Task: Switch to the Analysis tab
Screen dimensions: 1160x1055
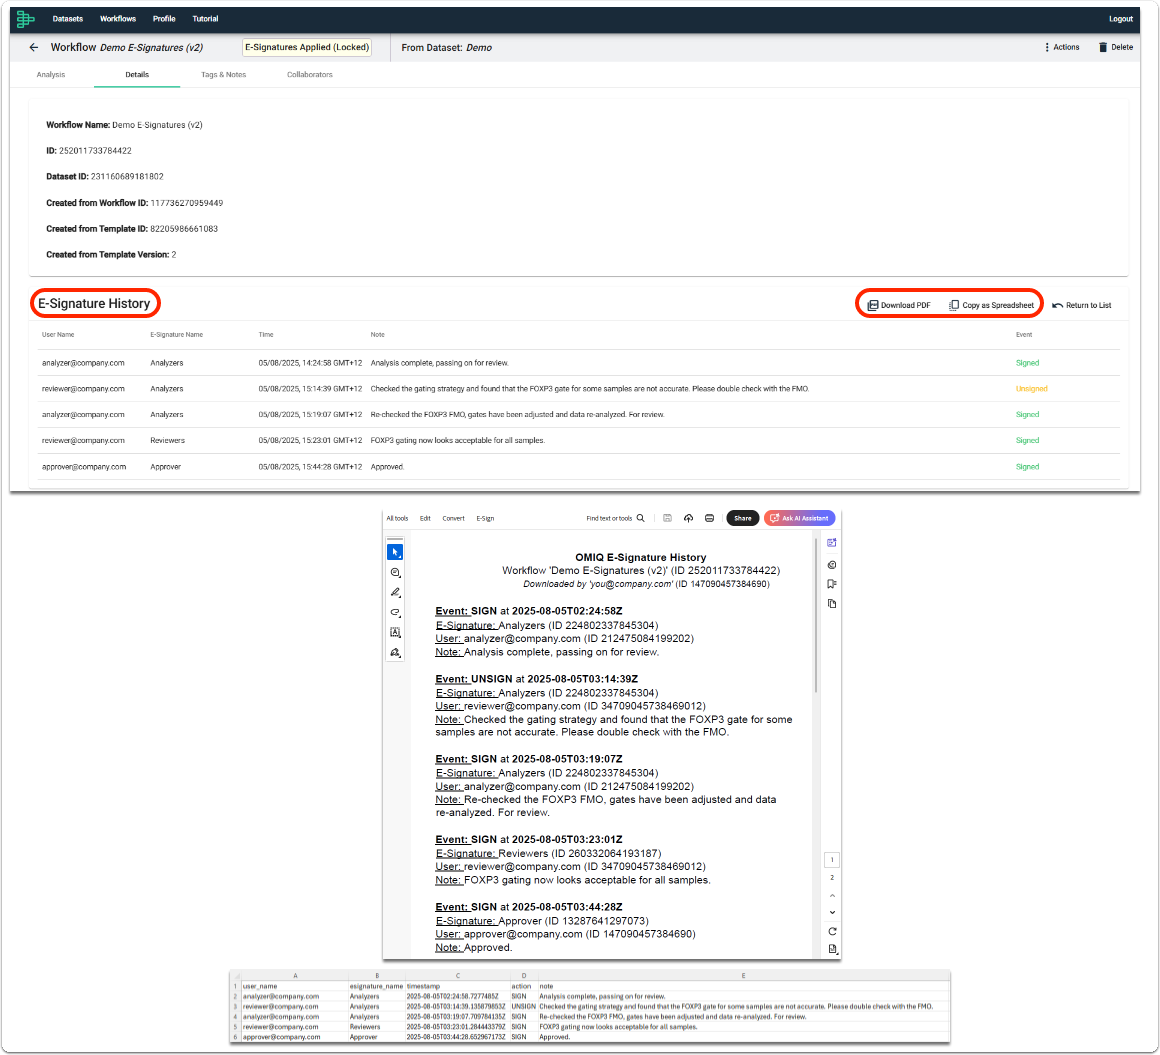Action: 51,75
